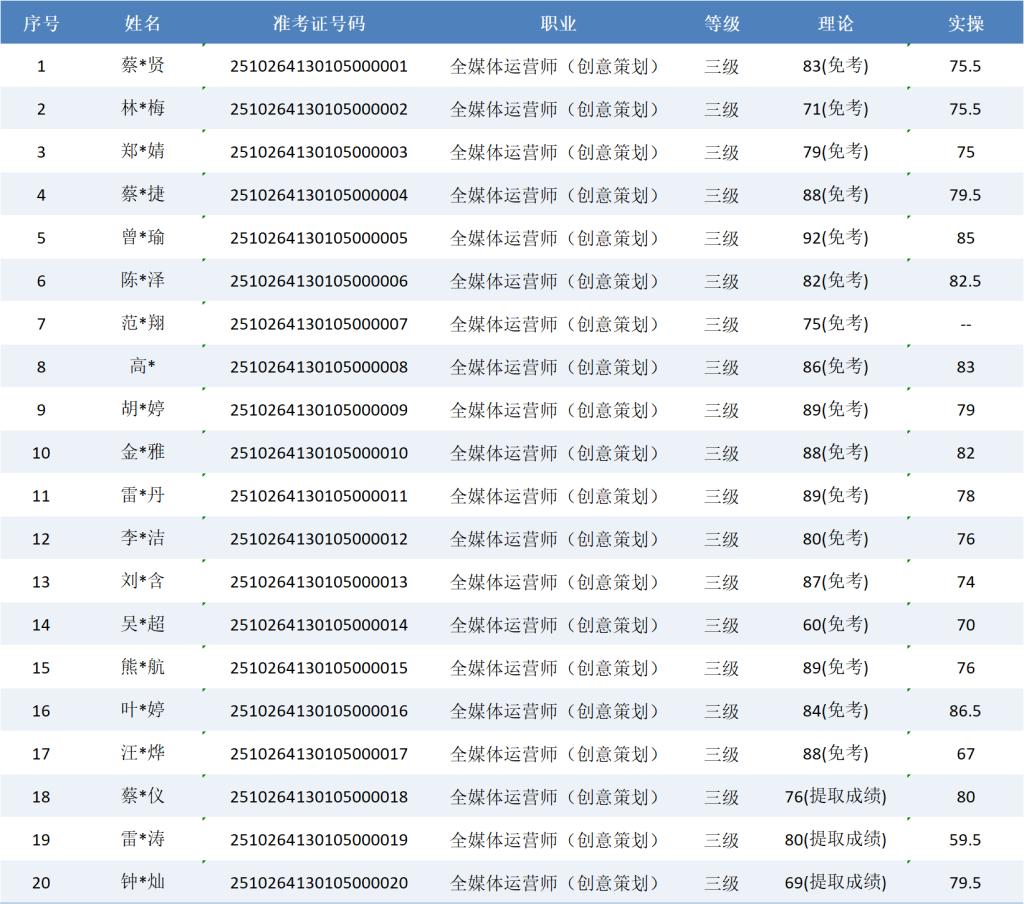Select the name cell 钟*灿
Viewport: 1024px width, 904px height.
(x=143, y=883)
